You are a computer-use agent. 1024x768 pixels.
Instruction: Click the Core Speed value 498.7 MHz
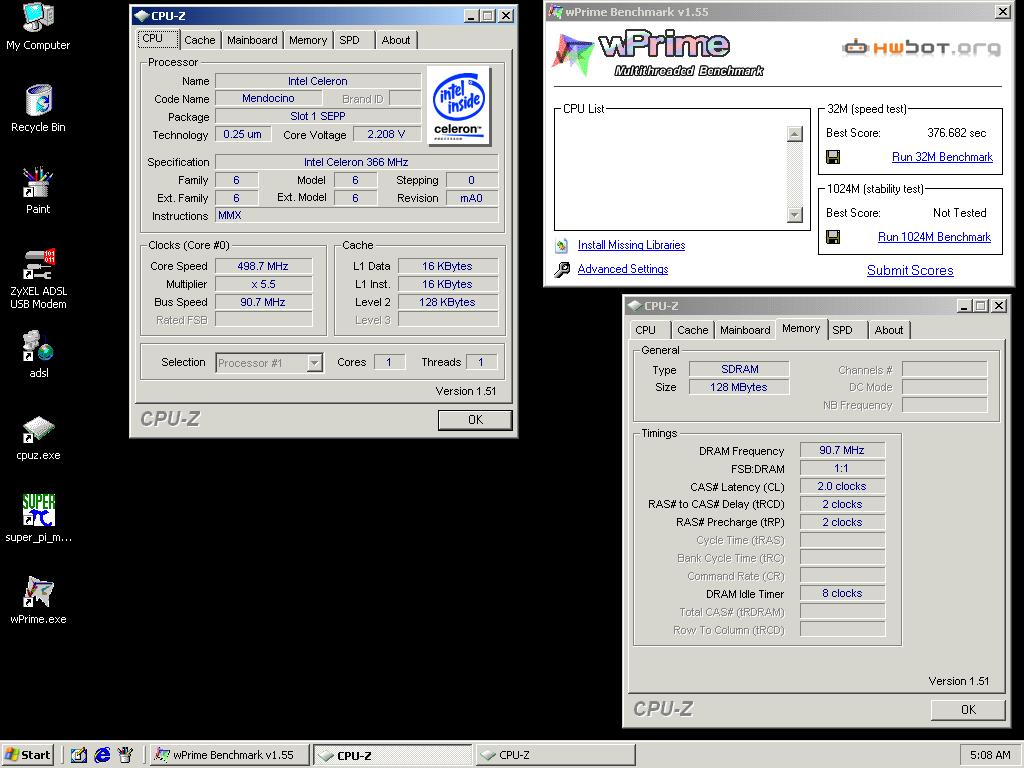(x=263, y=266)
